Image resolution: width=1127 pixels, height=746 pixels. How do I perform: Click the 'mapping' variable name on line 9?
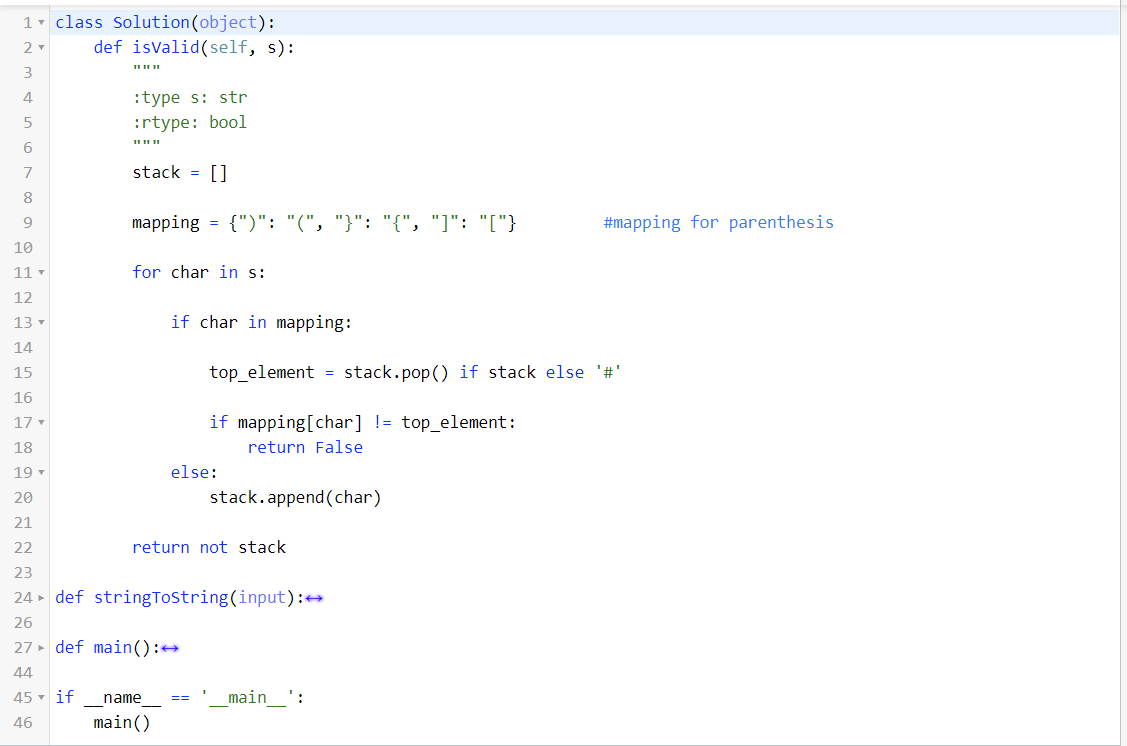166,224
